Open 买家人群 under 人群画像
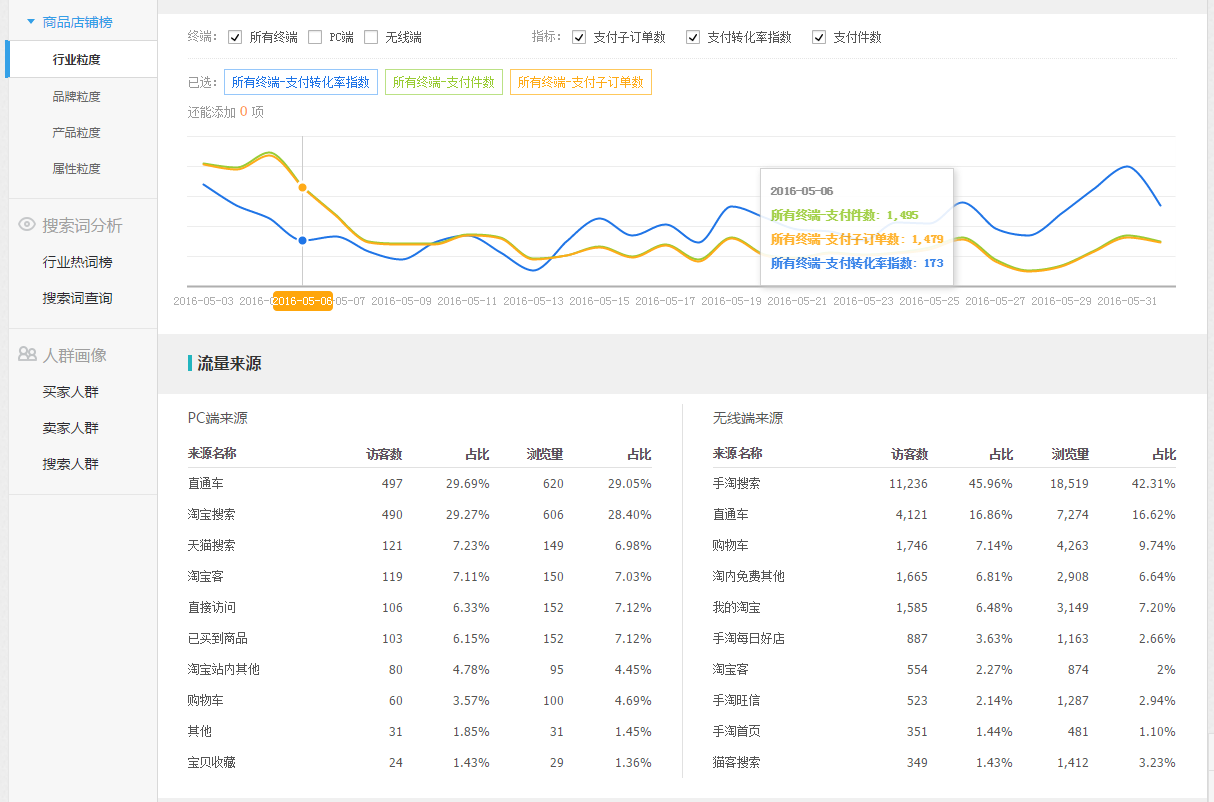This screenshot has height=802, width=1214. click(x=70, y=392)
